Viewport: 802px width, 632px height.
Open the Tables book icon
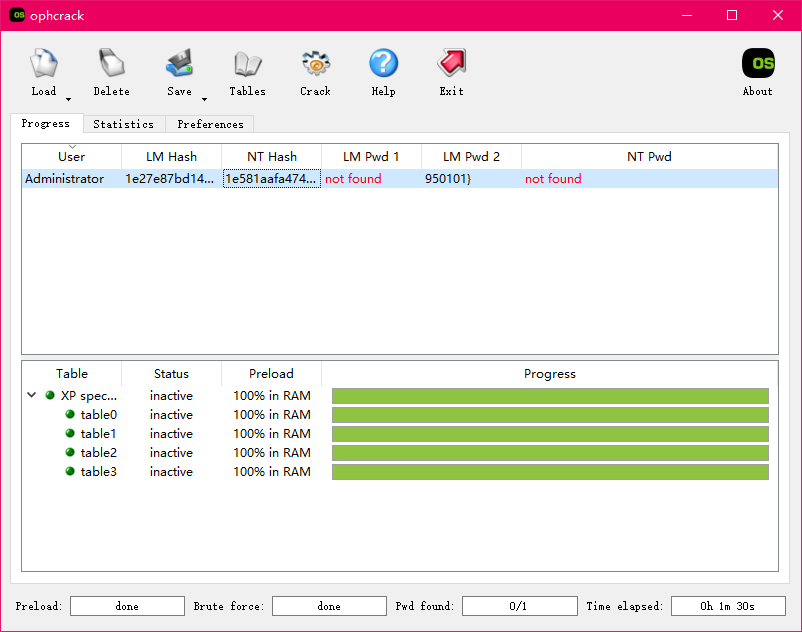tap(247, 65)
